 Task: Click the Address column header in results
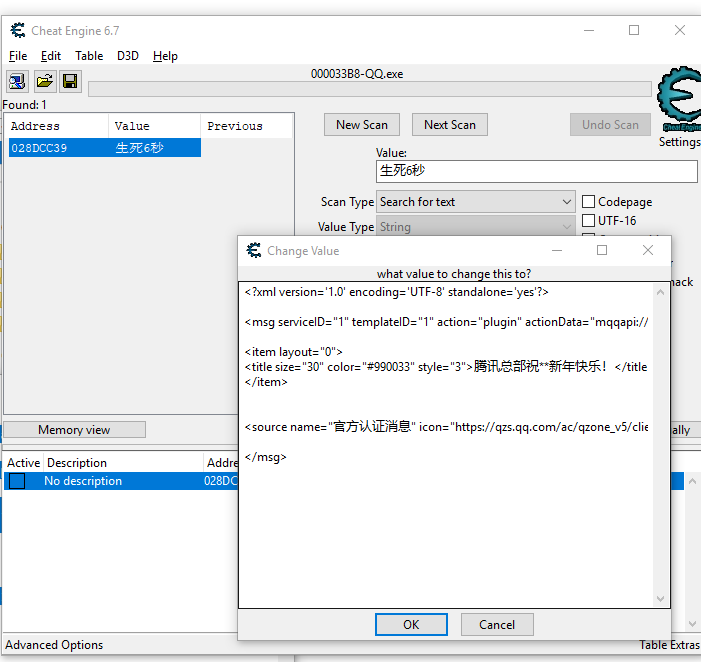(x=56, y=126)
